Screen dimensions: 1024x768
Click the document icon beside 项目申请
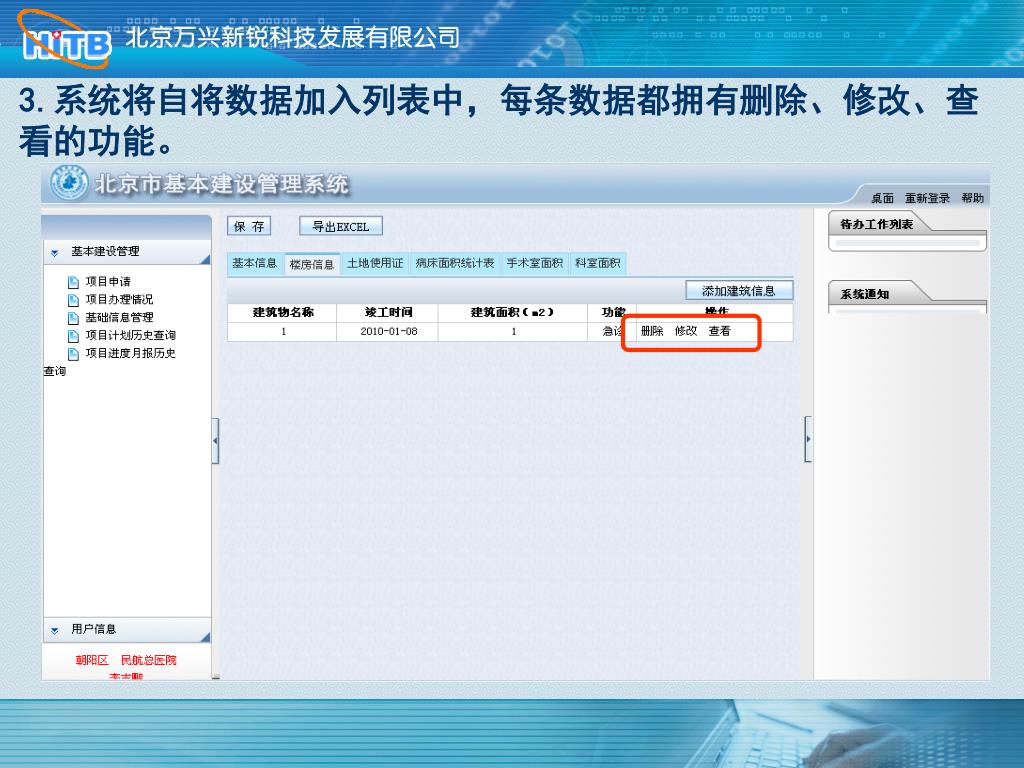pyautogui.click(x=74, y=282)
